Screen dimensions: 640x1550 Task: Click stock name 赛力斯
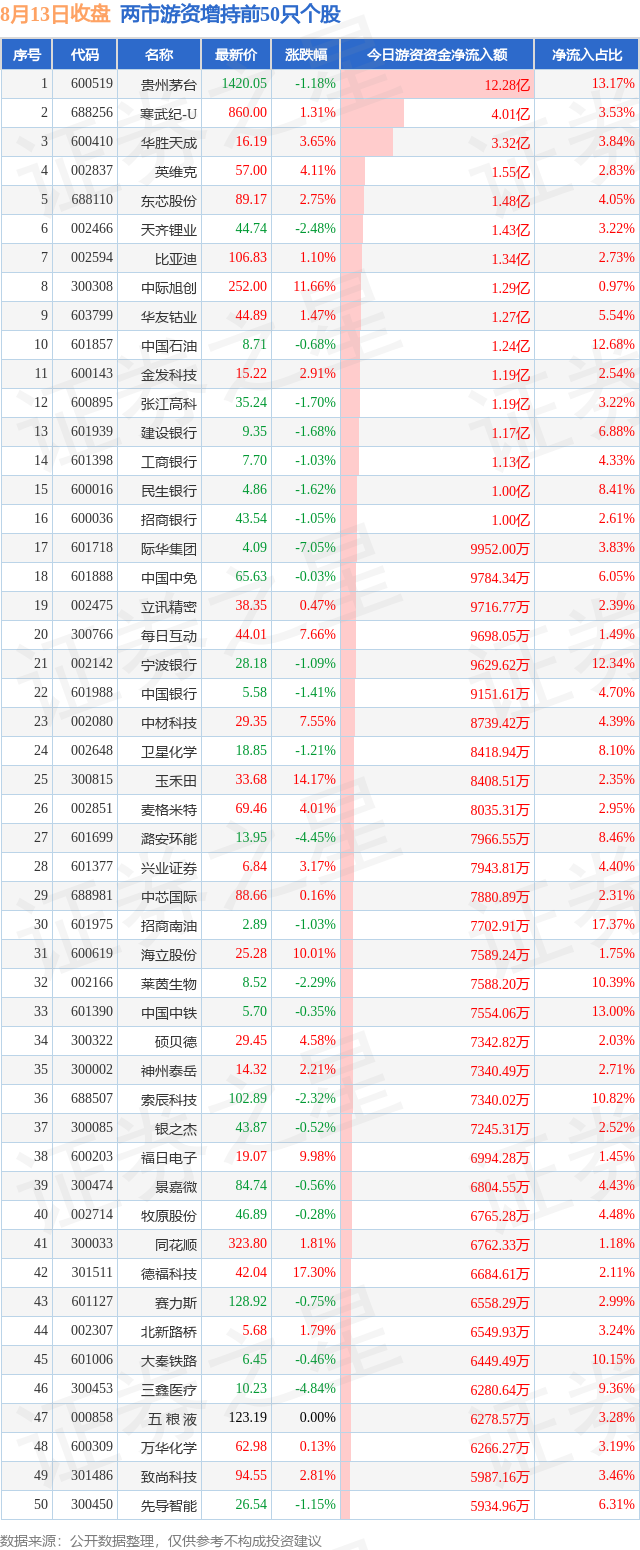[176, 1302]
